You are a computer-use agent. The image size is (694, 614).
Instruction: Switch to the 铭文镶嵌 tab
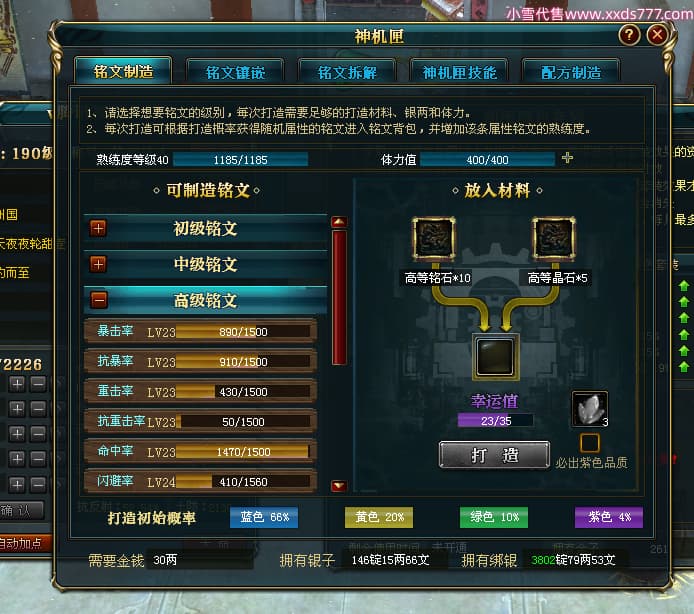[x=235, y=72]
